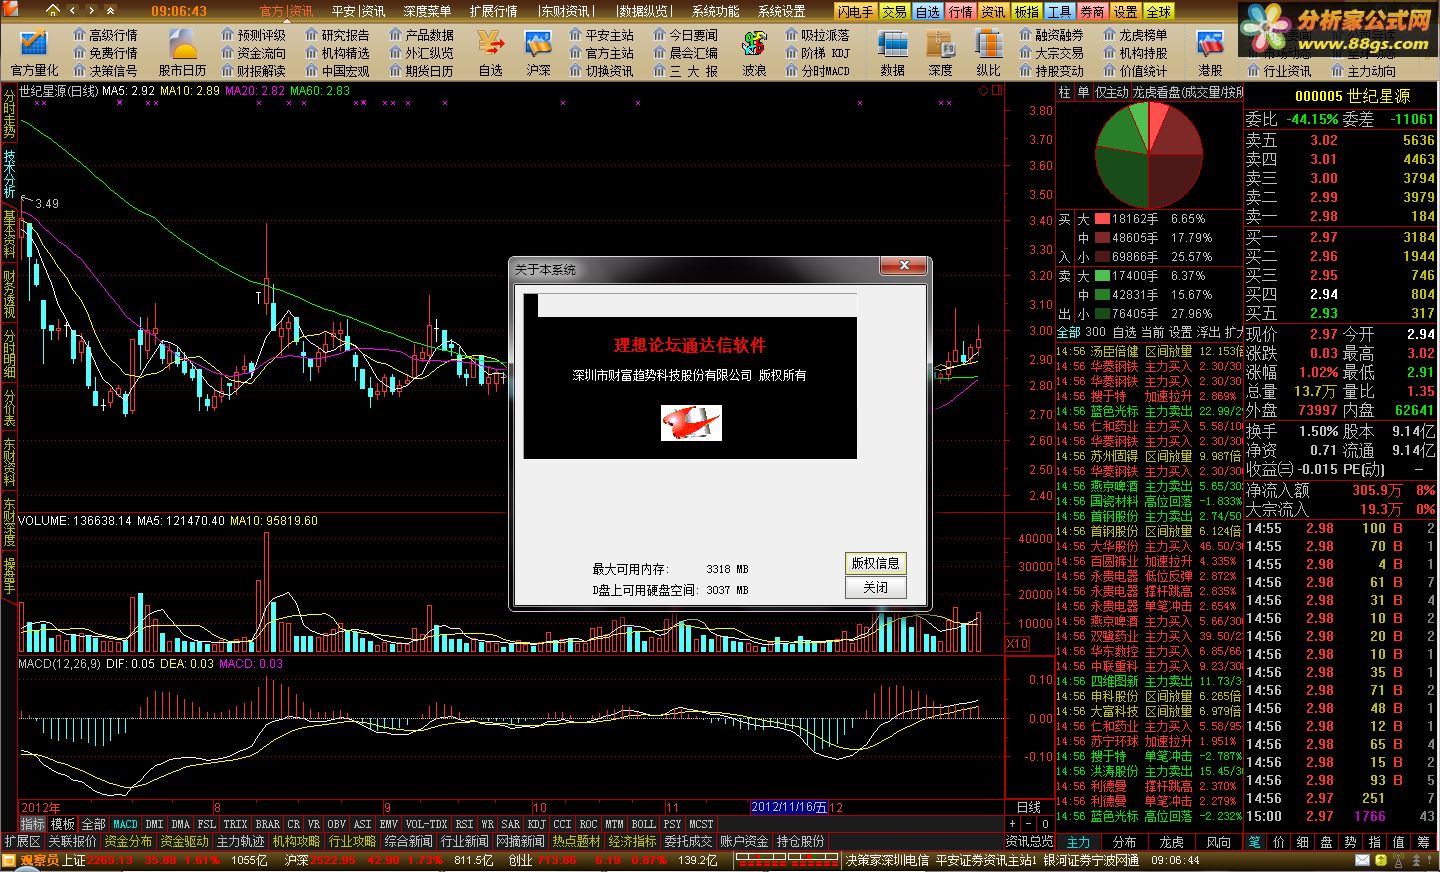1440x872 pixels.
Task: Open the 纵比 comparison icon
Action: click(x=988, y=52)
